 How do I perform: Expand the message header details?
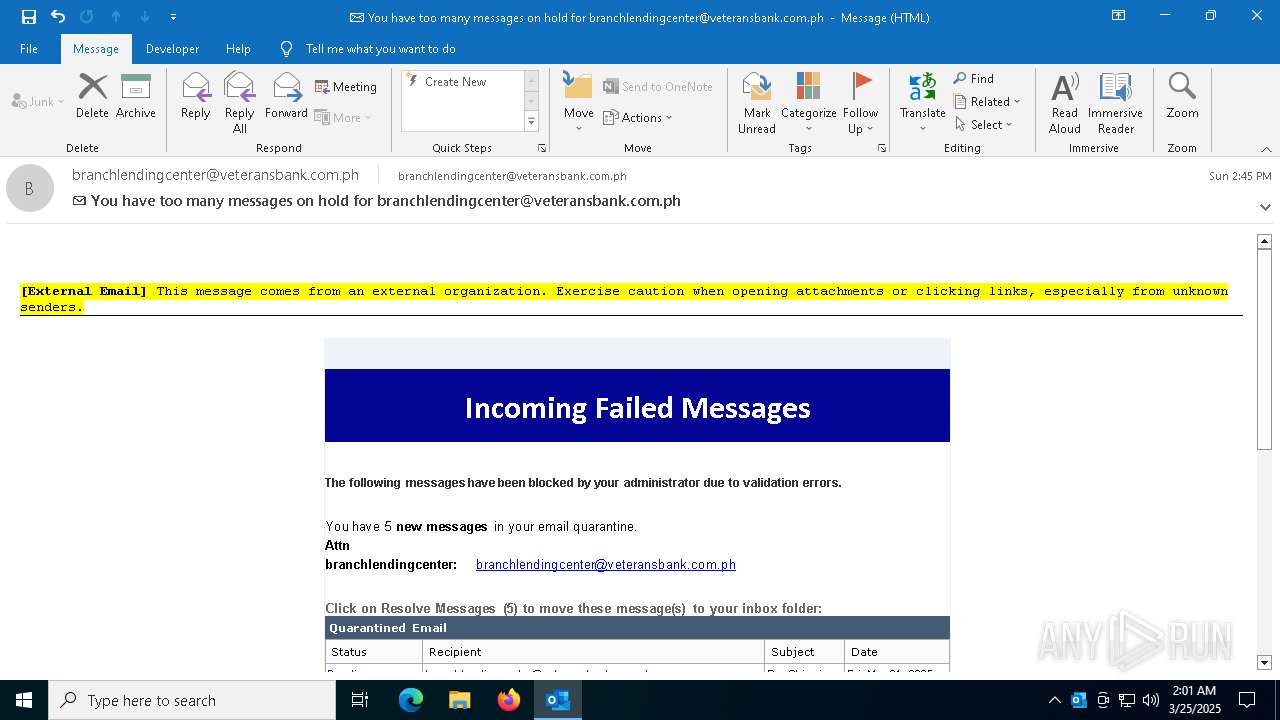click(x=1265, y=207)
